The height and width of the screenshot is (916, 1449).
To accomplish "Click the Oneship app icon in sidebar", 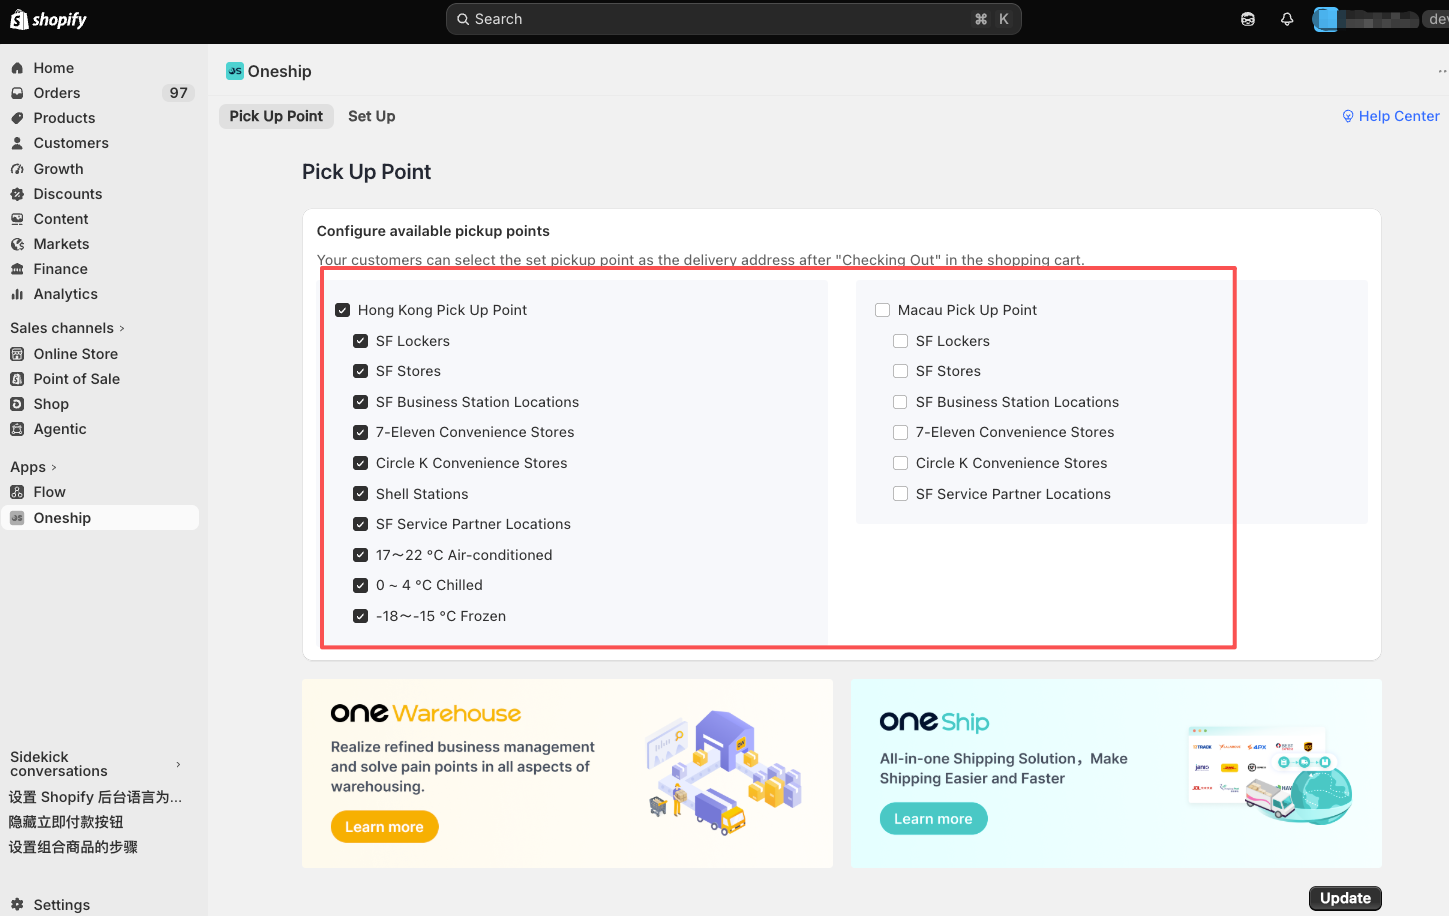I will [x=17, y=518].
